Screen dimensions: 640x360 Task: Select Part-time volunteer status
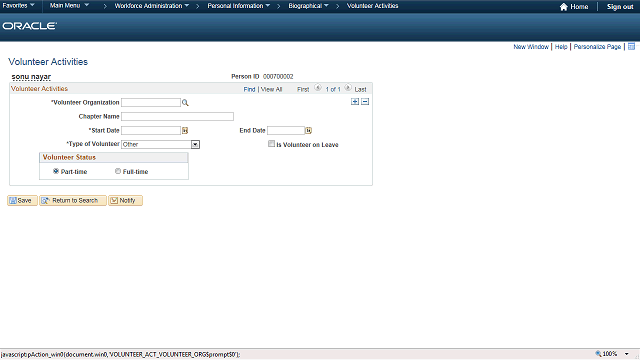tap(56, 171)
